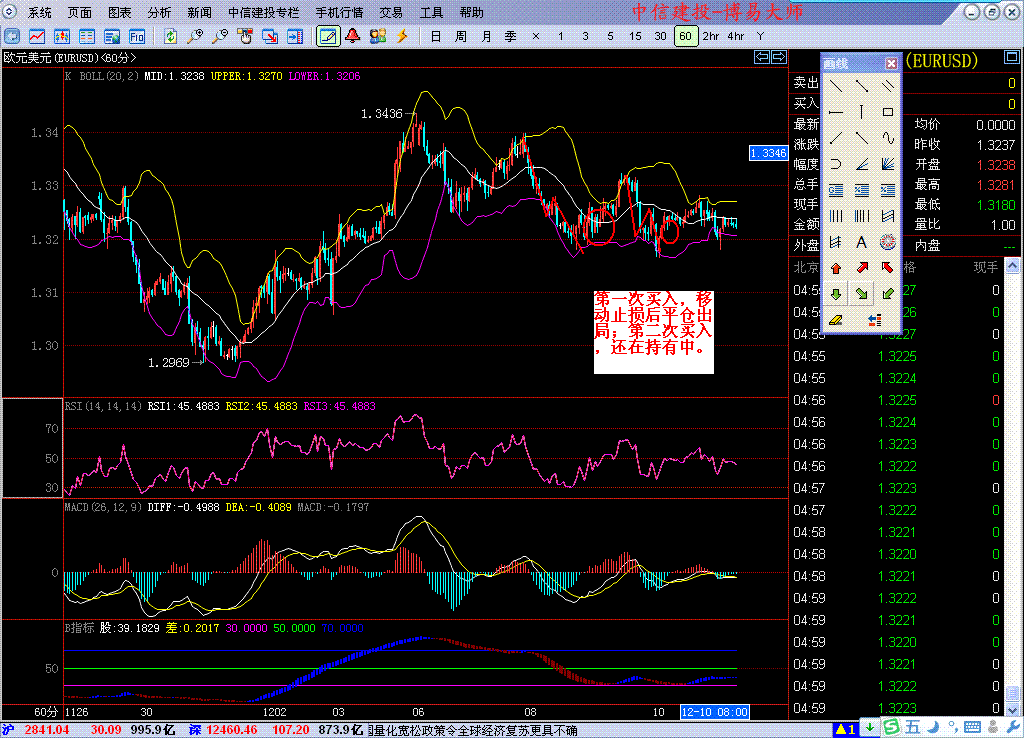Click the 12-10 08:00 time marker

[x=714, y=712]
